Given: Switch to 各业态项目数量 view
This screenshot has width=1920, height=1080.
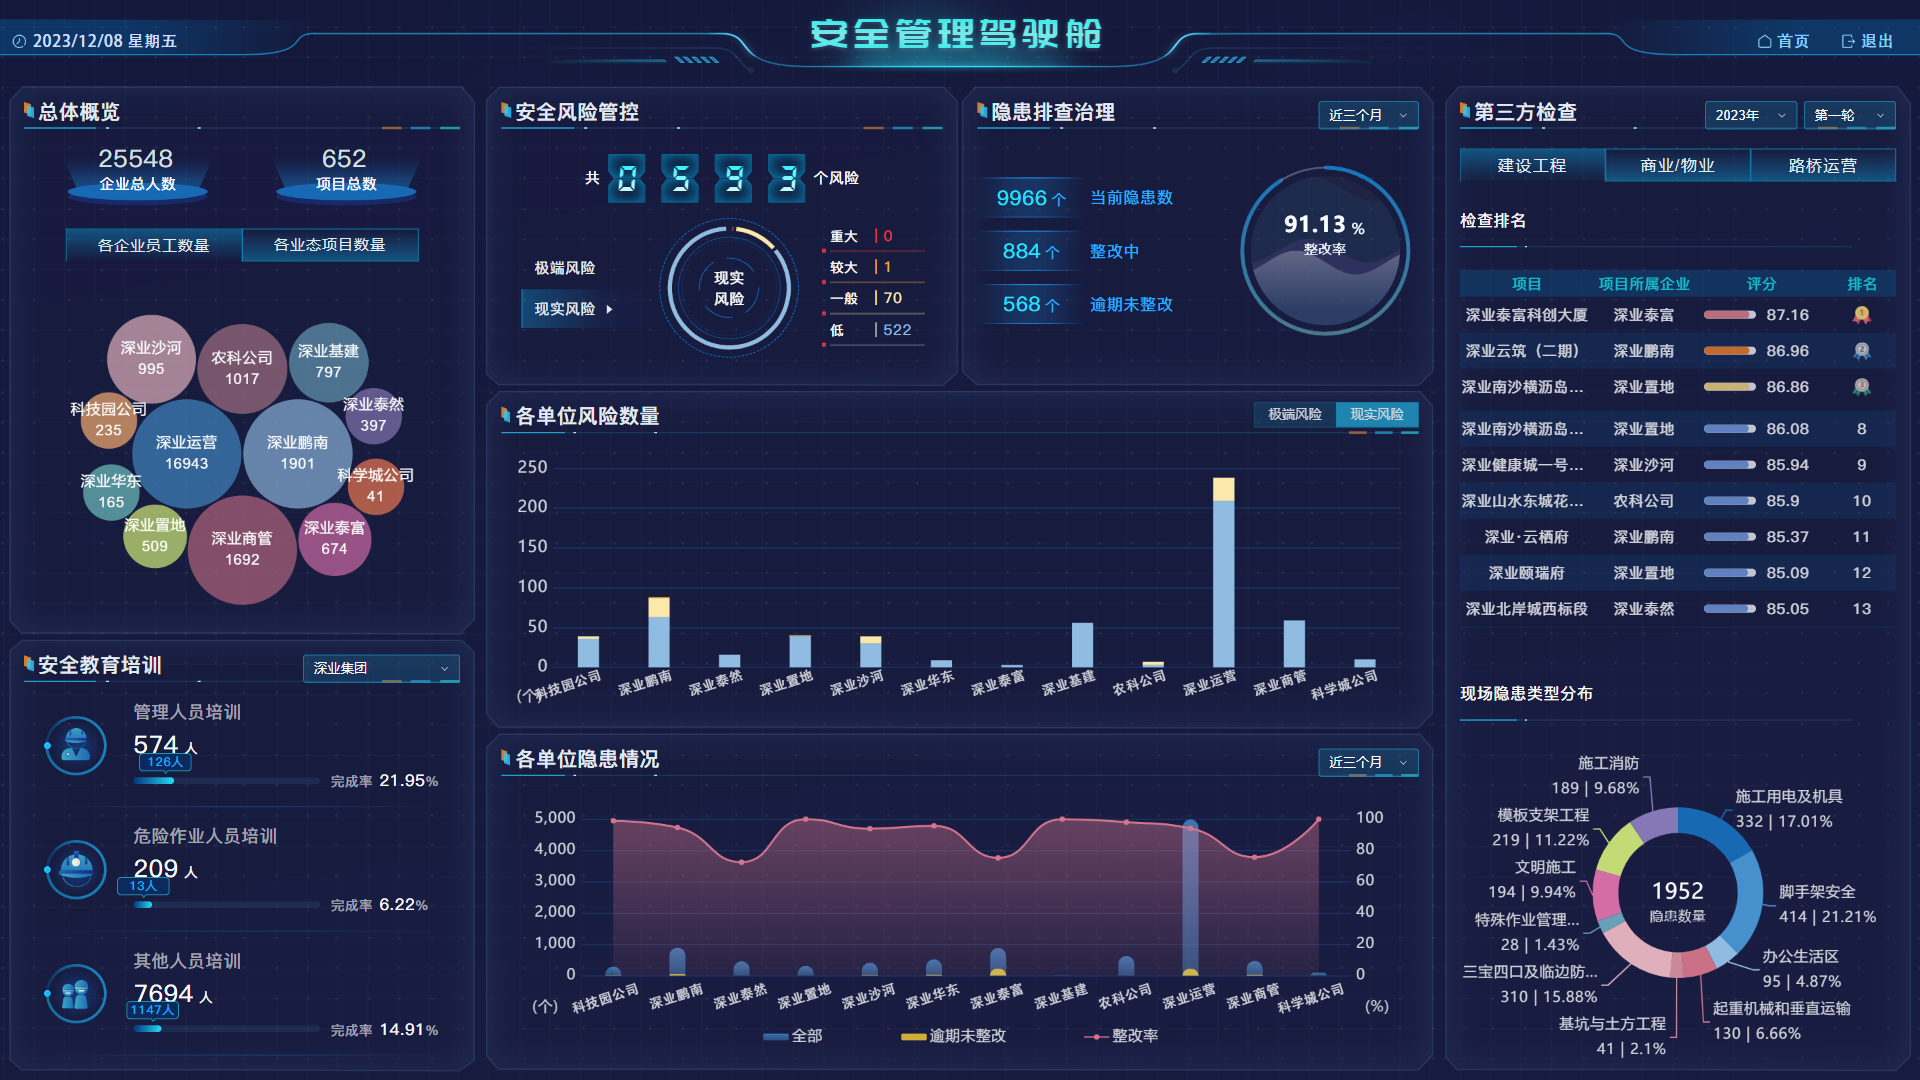Looking at the screenshot, I should [330, 245].
